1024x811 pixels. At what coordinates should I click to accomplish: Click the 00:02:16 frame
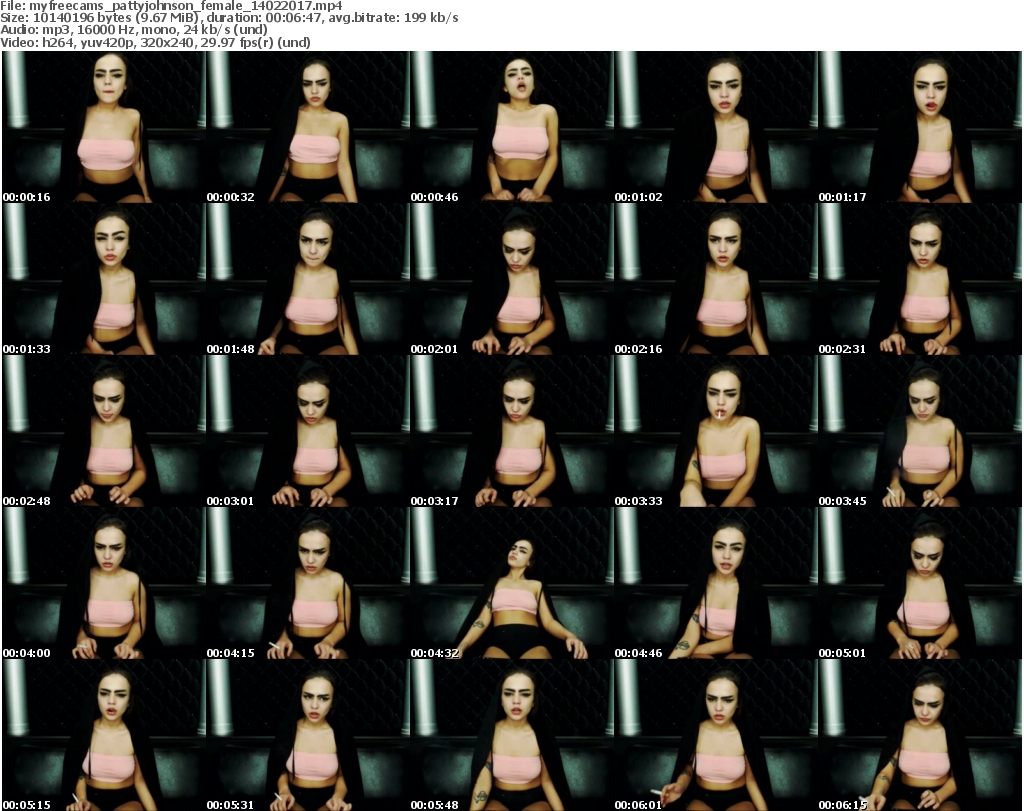pyautogui.click(x=715, y=279)
